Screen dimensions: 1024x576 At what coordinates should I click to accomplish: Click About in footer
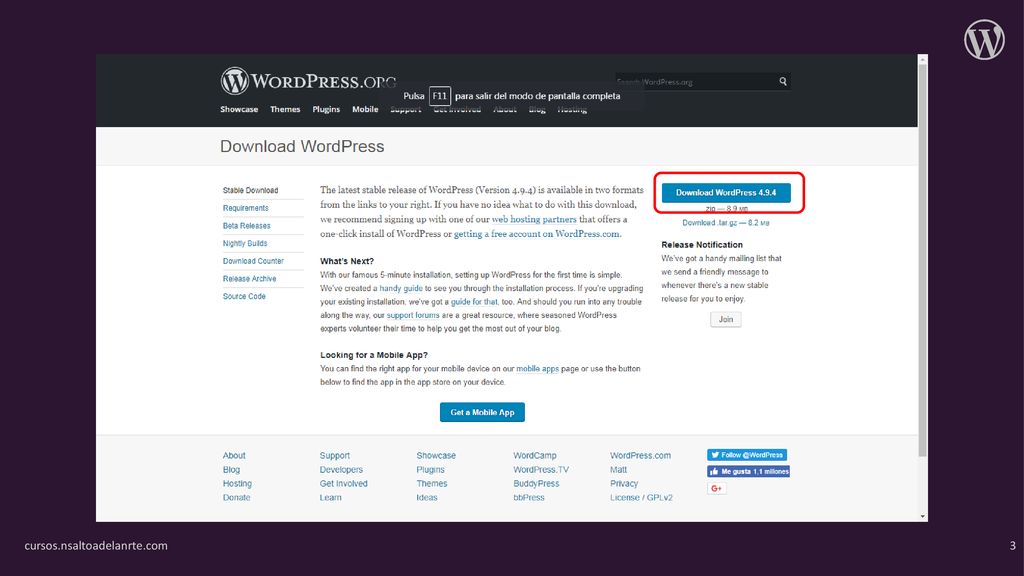234,455
